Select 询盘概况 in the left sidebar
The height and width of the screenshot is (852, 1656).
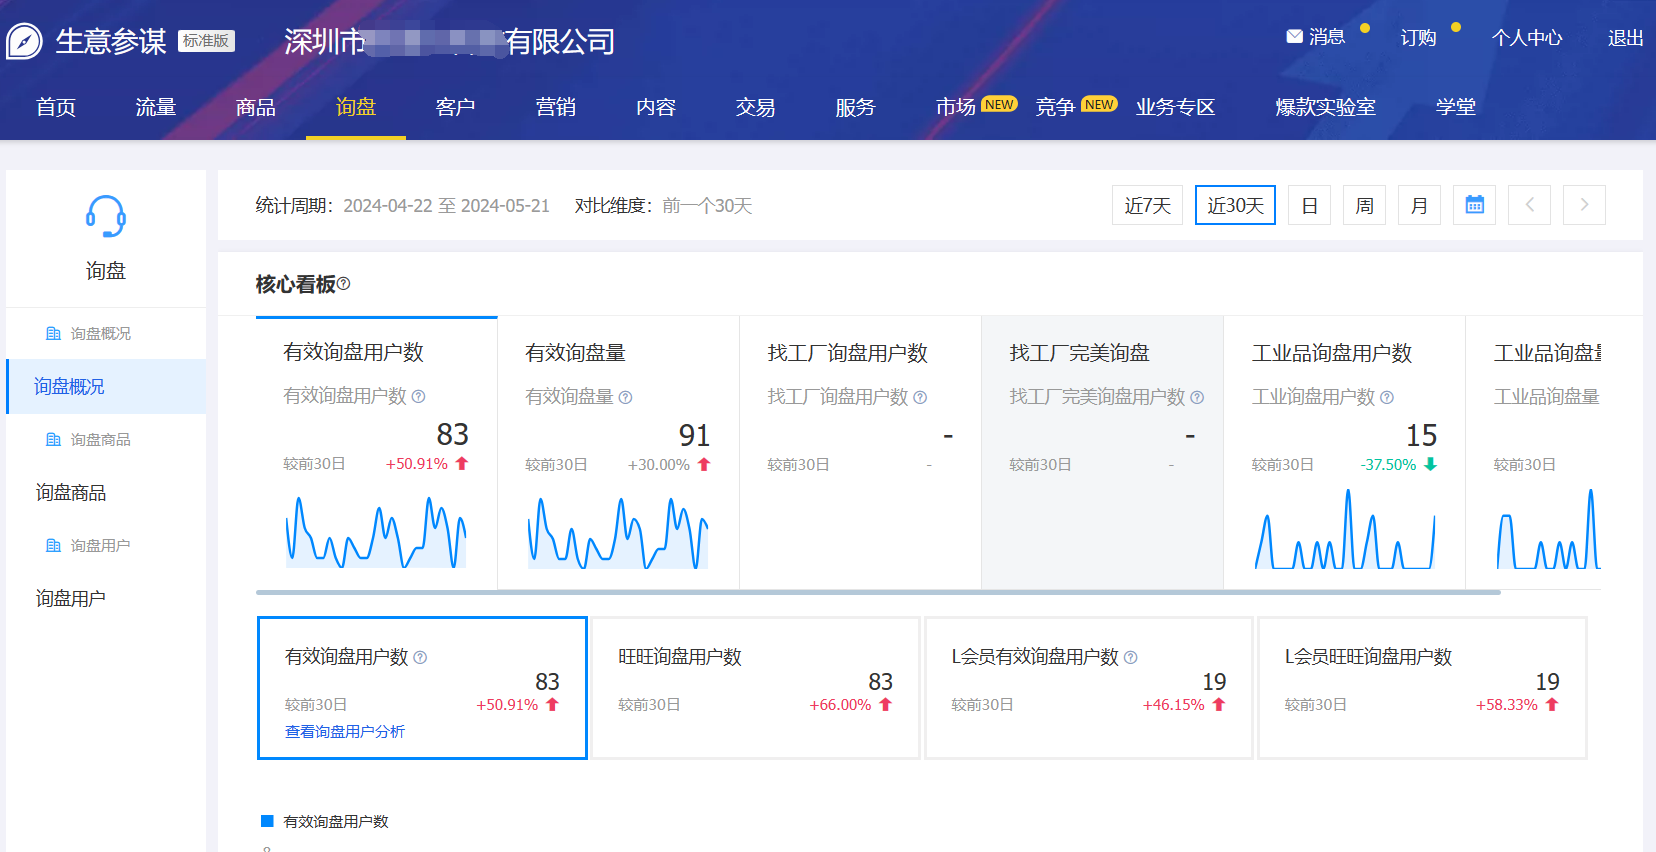click(x=69, y=386)
